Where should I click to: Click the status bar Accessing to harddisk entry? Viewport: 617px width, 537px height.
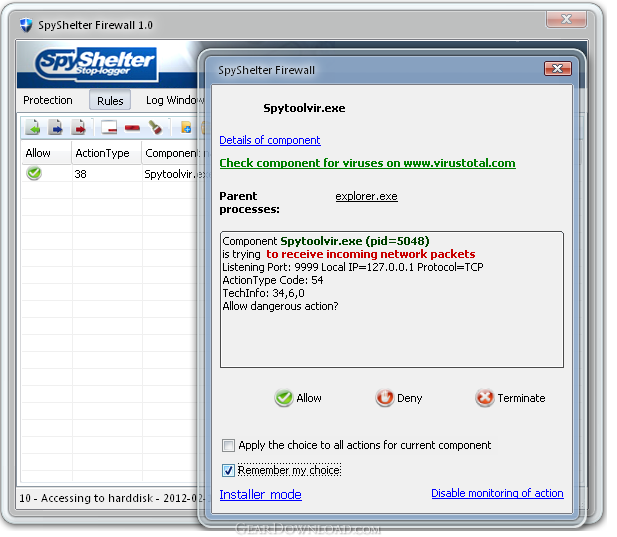coord(111,498)
